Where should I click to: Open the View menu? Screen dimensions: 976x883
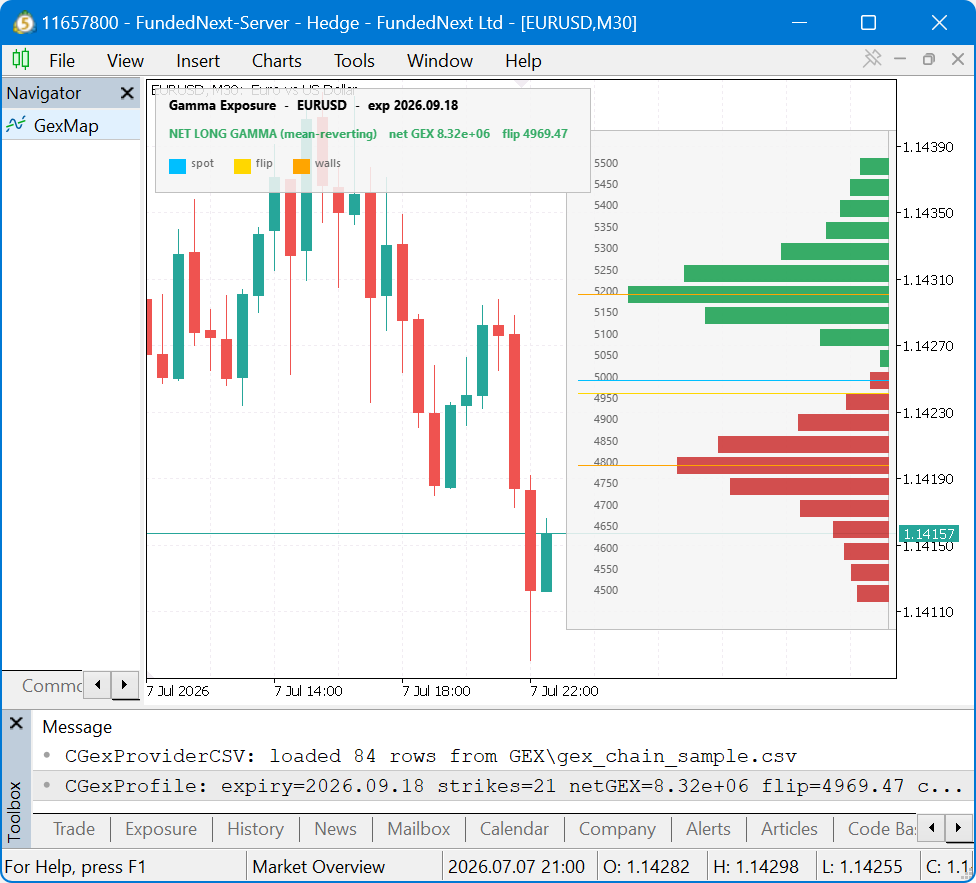click(x=125, y=61)
